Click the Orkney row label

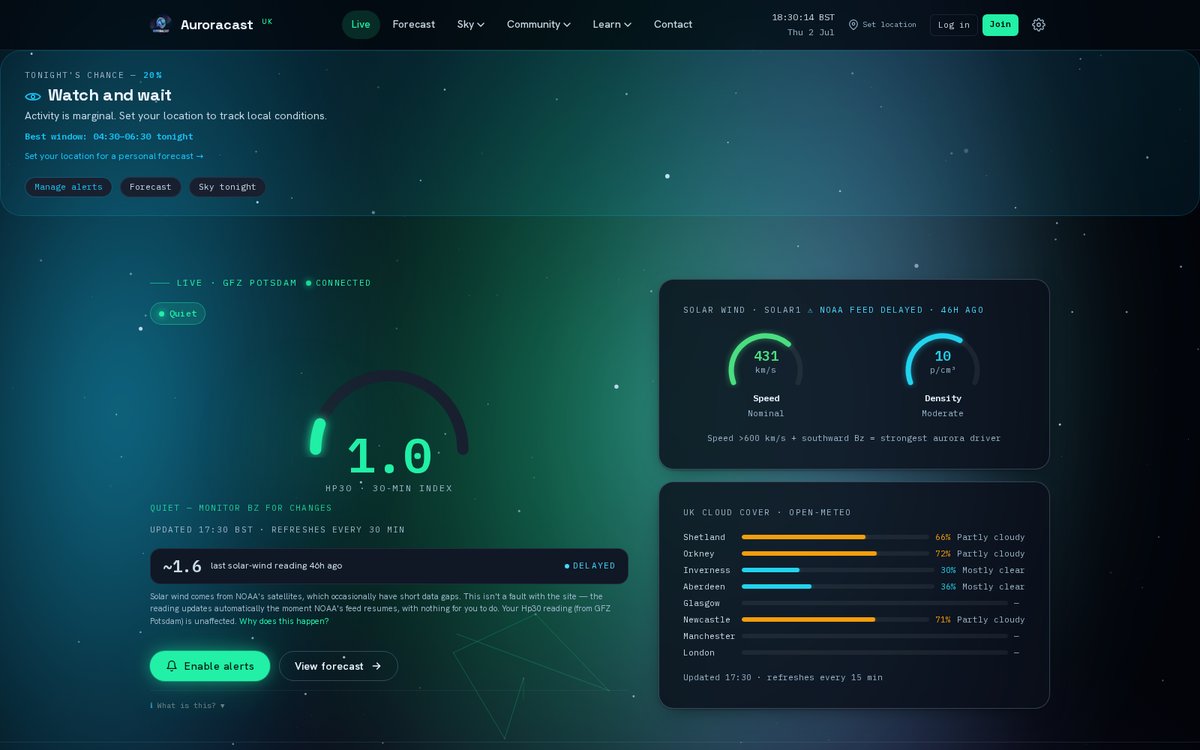(x=699, y=554)
